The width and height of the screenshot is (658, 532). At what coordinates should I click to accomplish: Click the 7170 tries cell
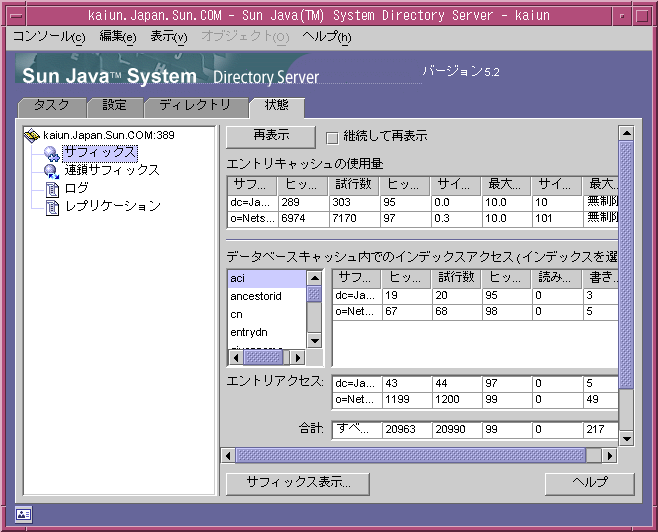point(355,219)
